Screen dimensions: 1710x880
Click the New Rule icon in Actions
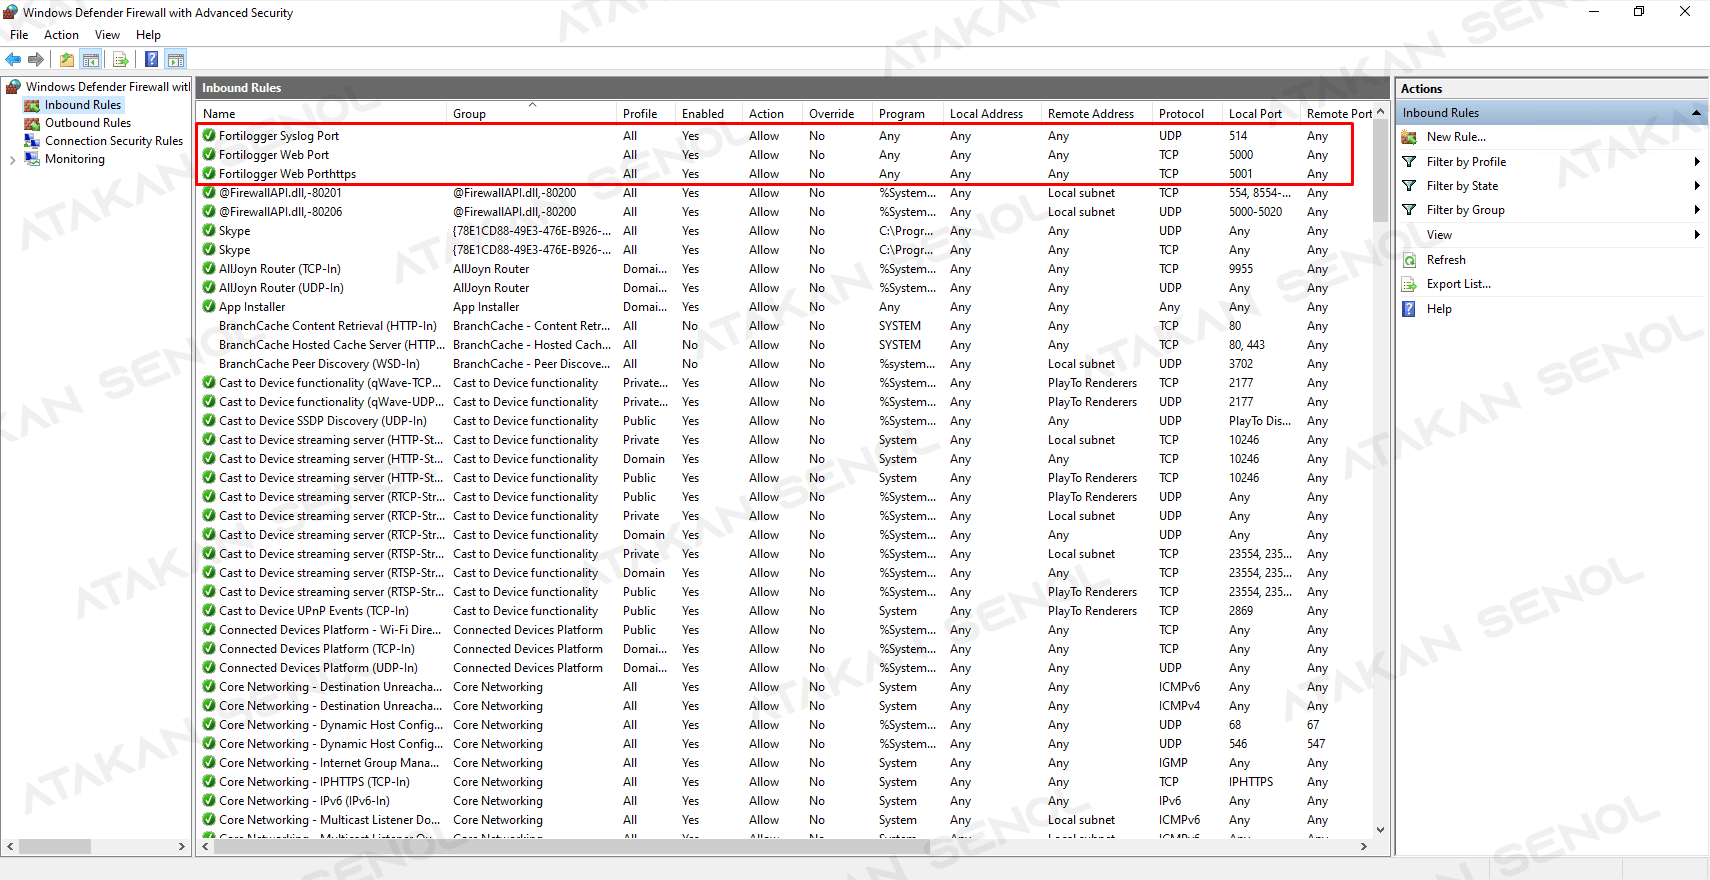1409,137
